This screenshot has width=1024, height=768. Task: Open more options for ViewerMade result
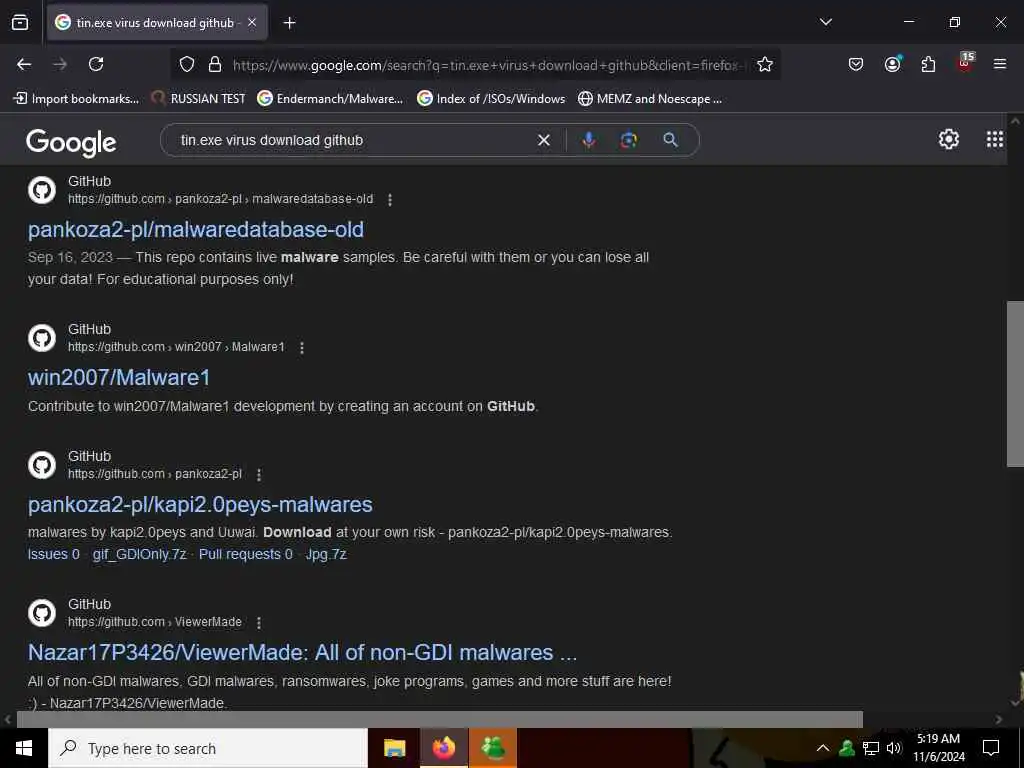point(259,622)
